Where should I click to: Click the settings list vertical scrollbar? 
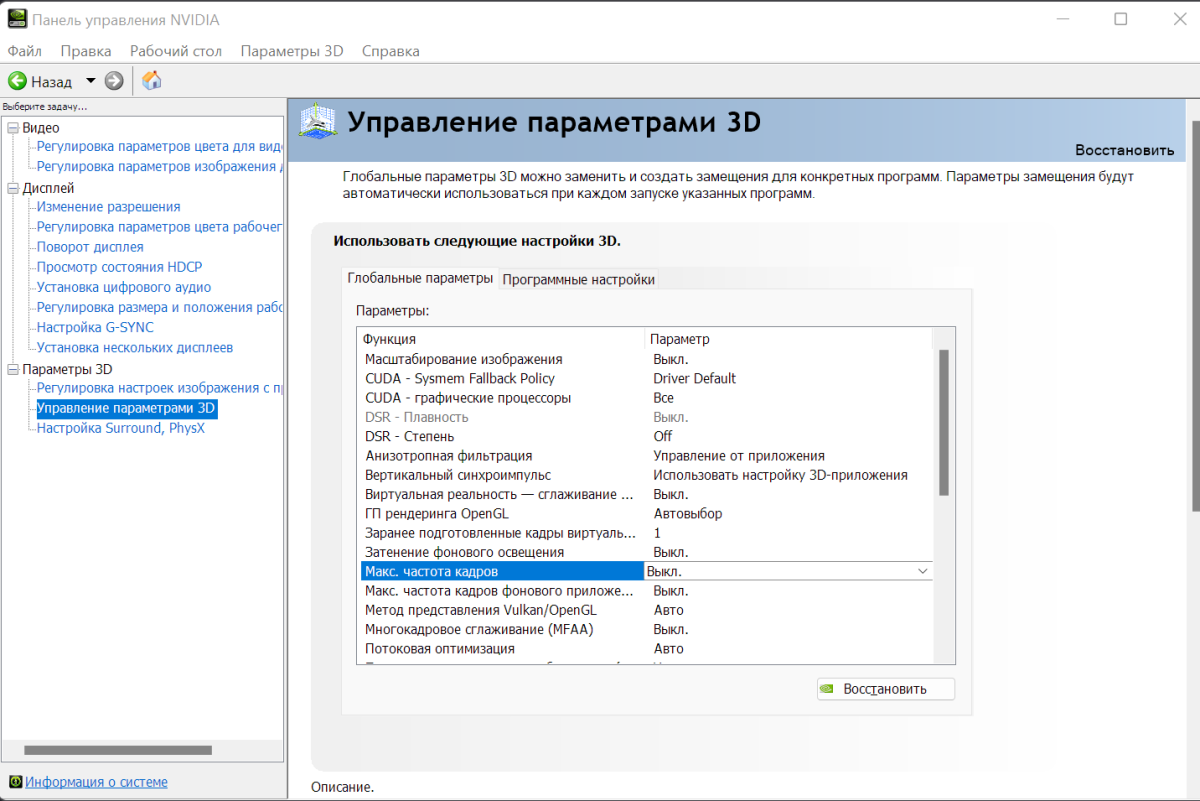click(x=943, y=422)
